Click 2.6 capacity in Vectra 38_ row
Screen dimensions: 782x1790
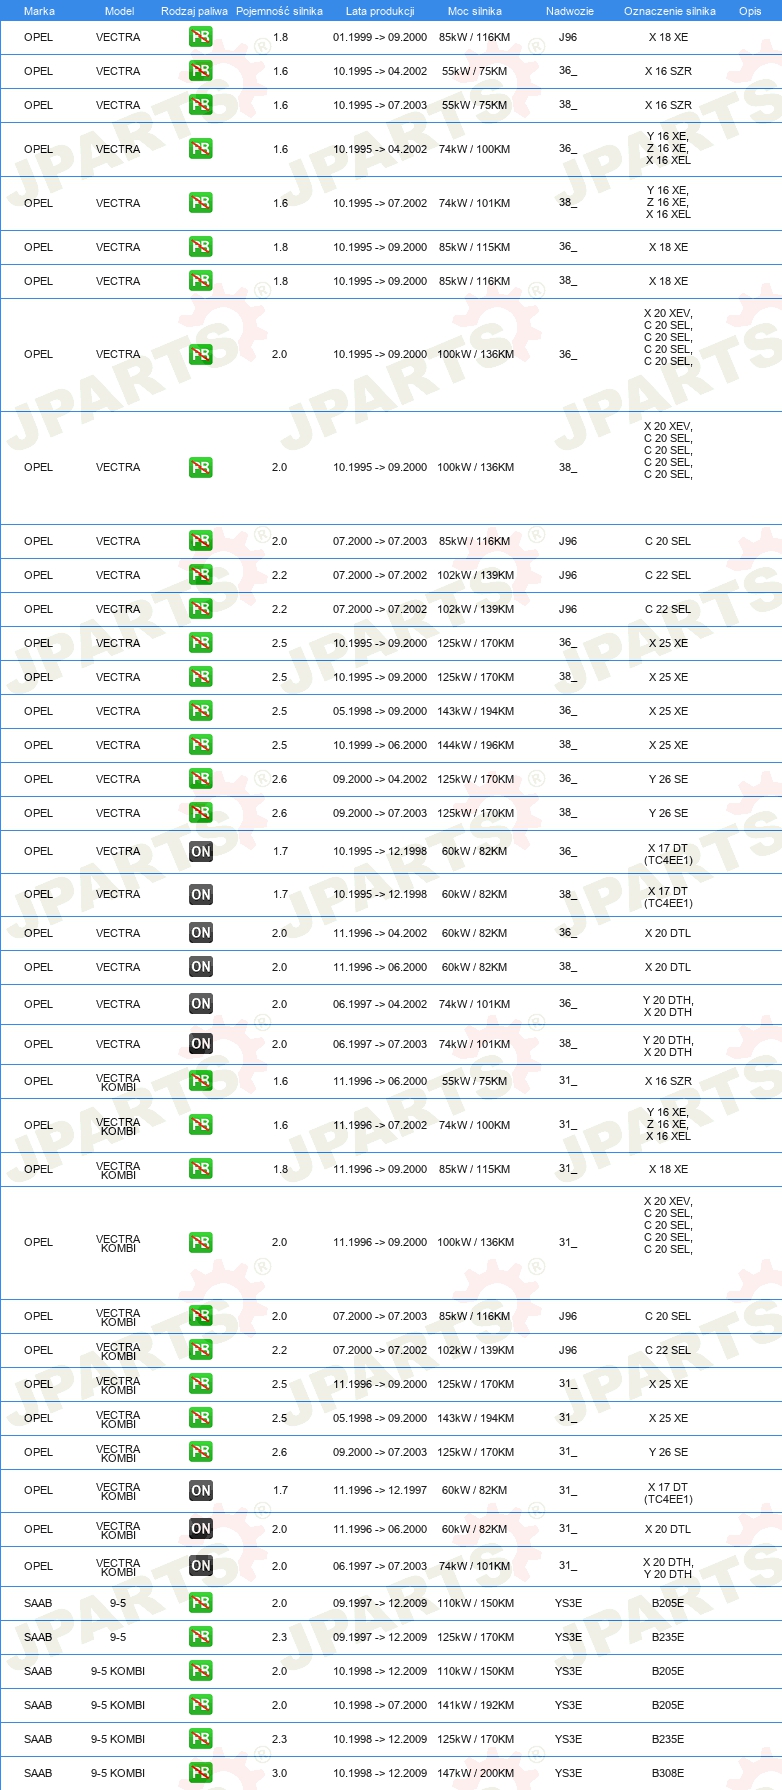pyautogui.click(x=280, y=813)
